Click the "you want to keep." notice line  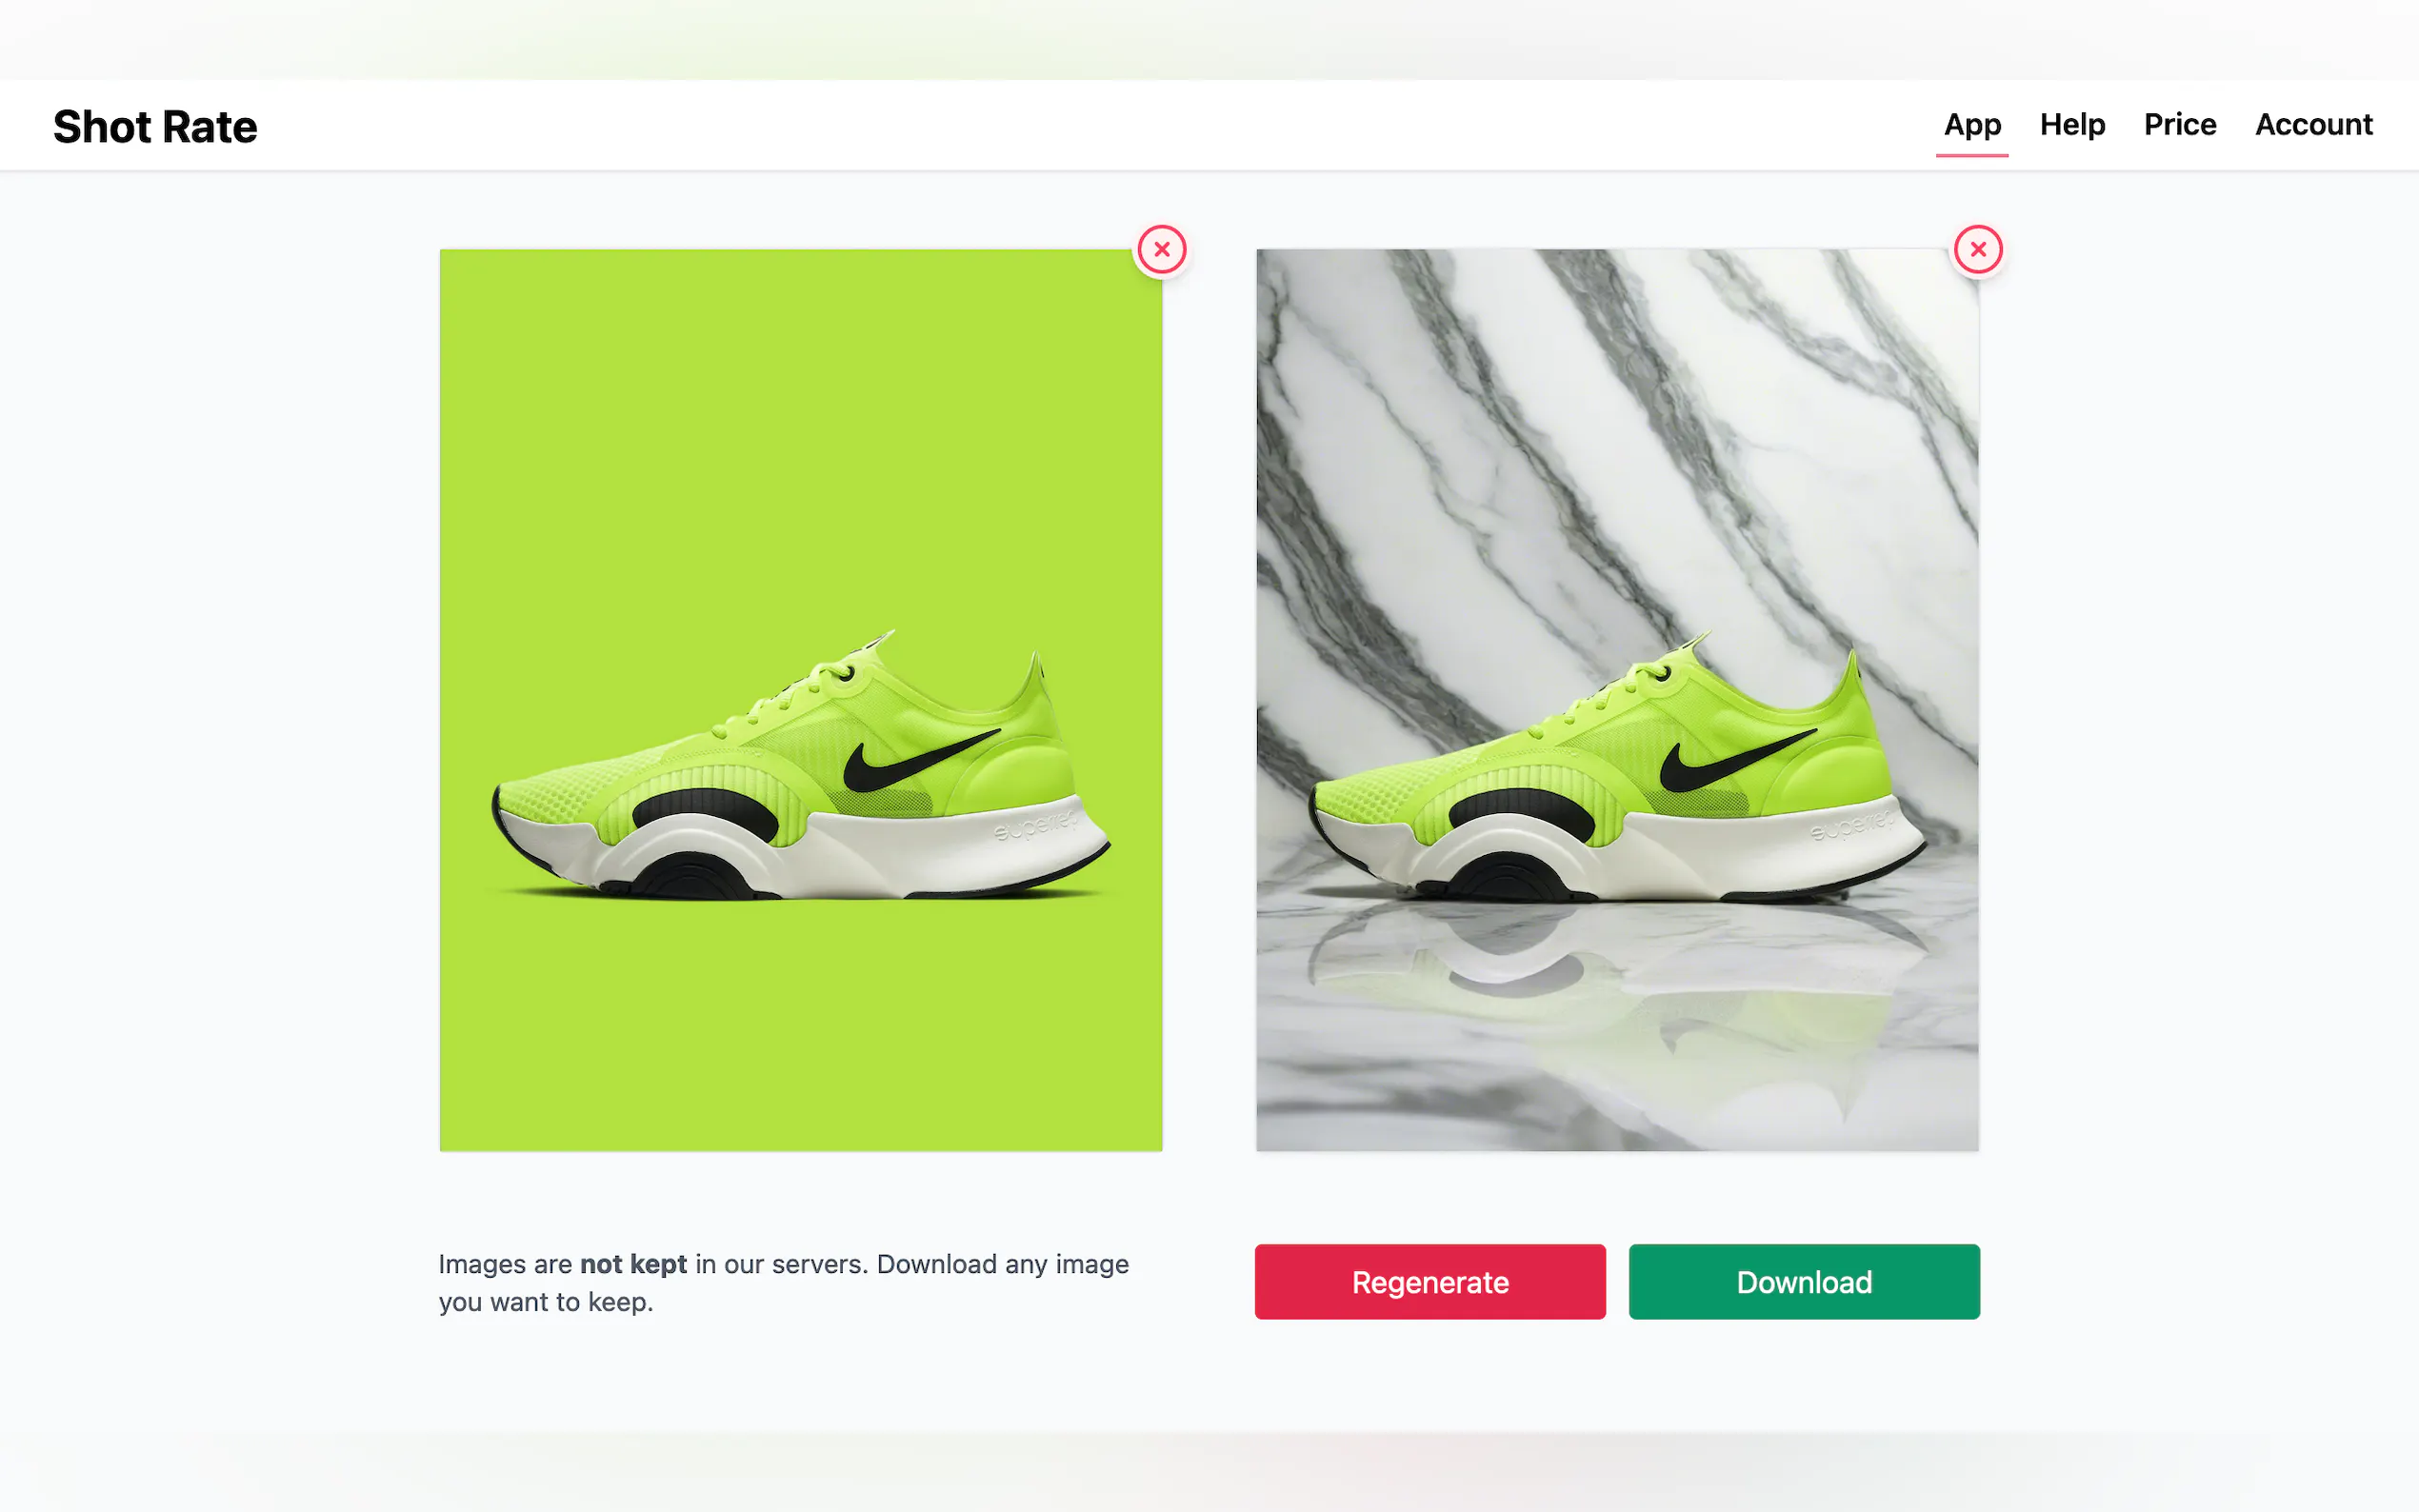point(546,1302)
